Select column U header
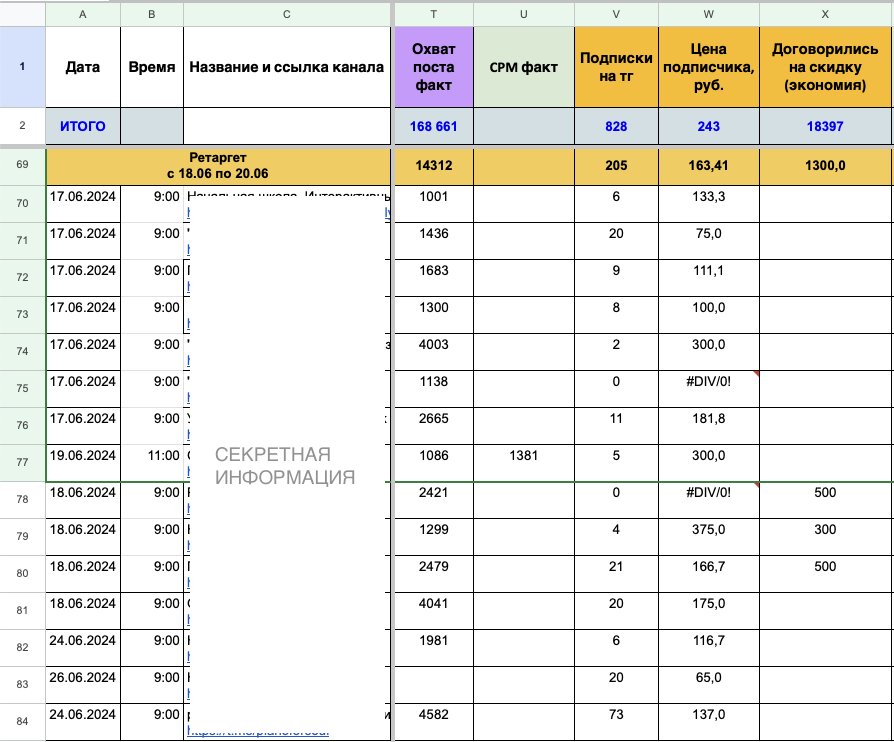 click(x=523, y=14)
